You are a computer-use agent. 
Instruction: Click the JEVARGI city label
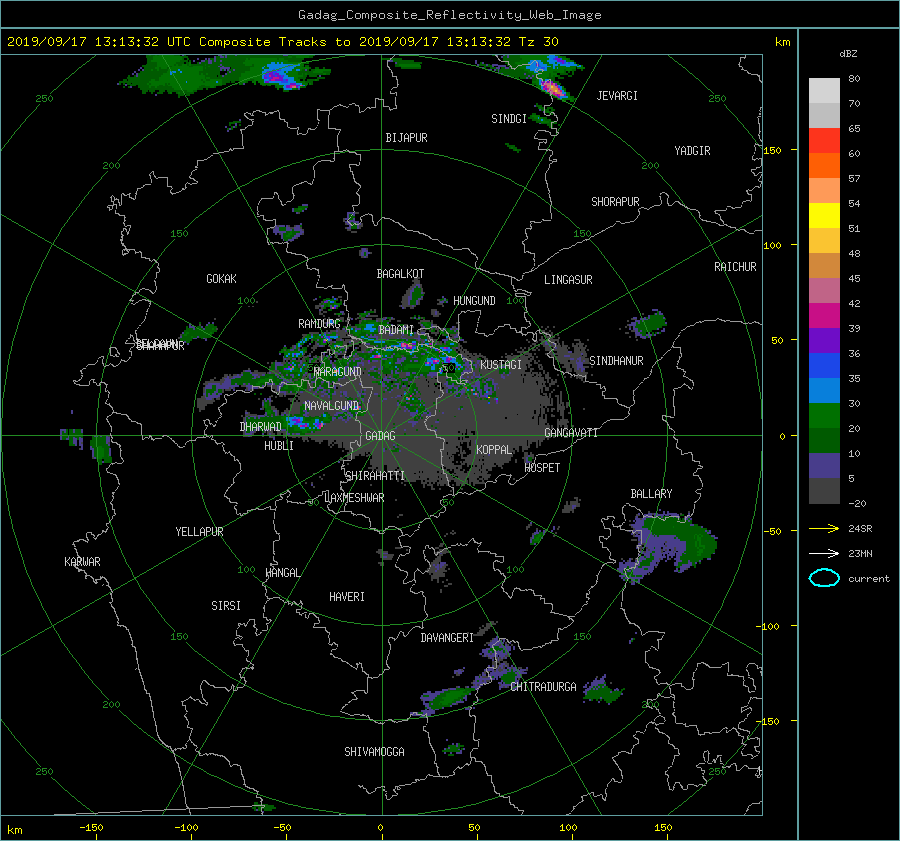click(617, 96)
